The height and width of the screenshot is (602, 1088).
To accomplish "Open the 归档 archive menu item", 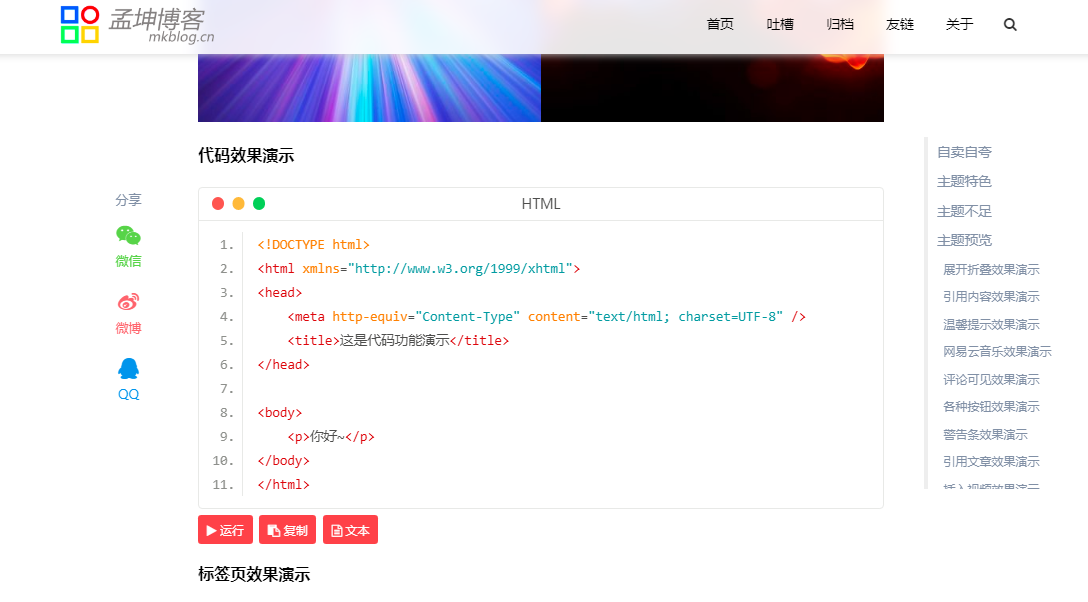I will 840,25.
